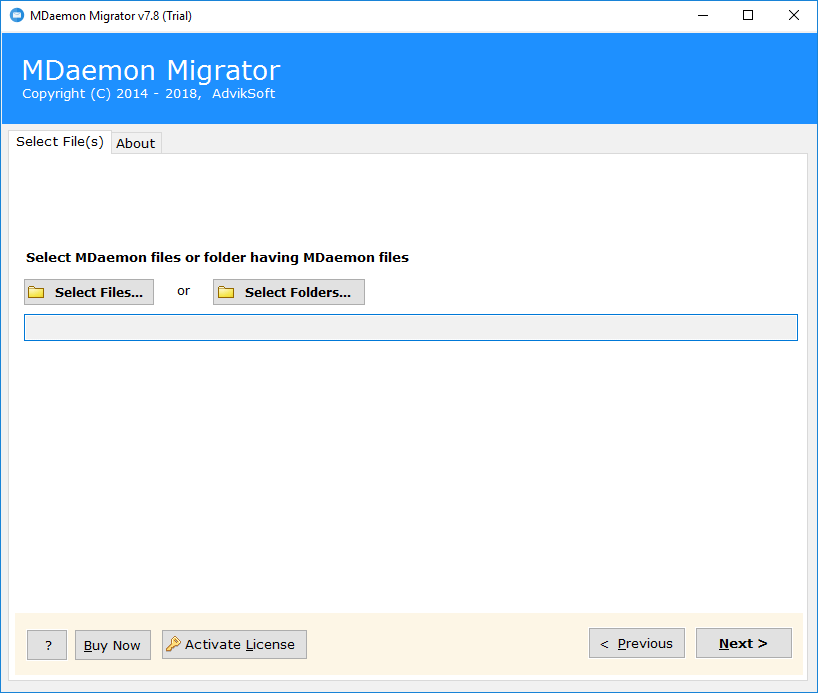Click the instruction text about selecting MDaemon files
Screen dimensions: 818x693
[x=217, y=257]
